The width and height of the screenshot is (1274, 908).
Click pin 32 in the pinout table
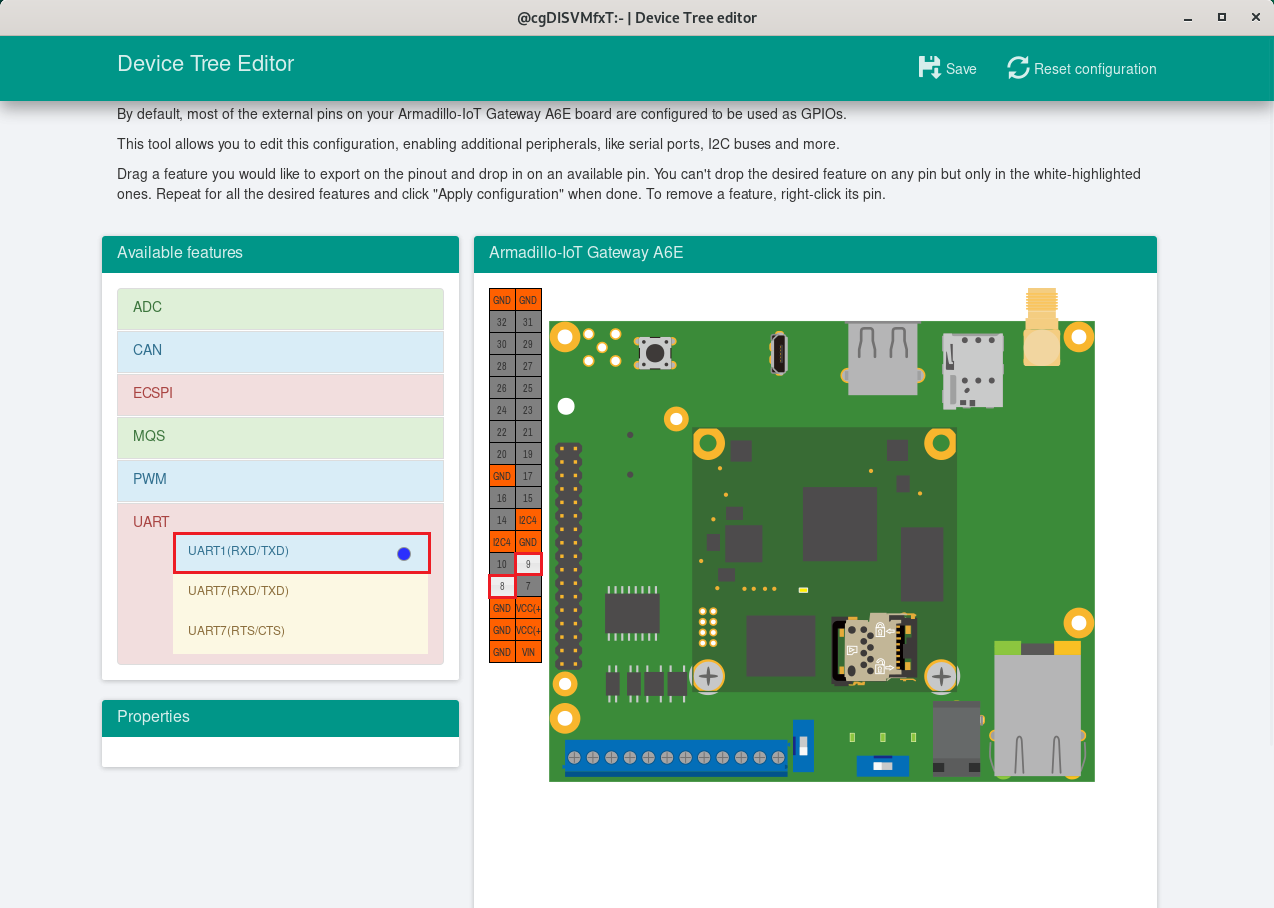502,322
